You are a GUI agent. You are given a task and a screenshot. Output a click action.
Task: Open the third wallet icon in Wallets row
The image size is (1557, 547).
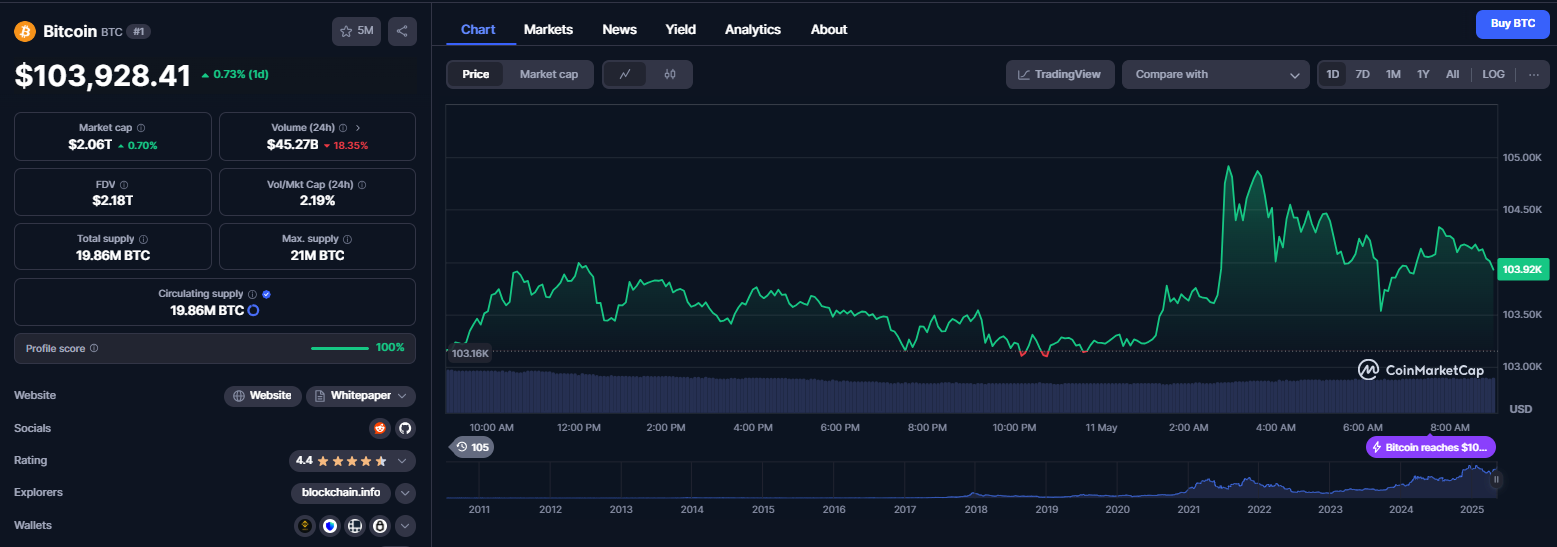pyautogui.click(x=355, y=525)
